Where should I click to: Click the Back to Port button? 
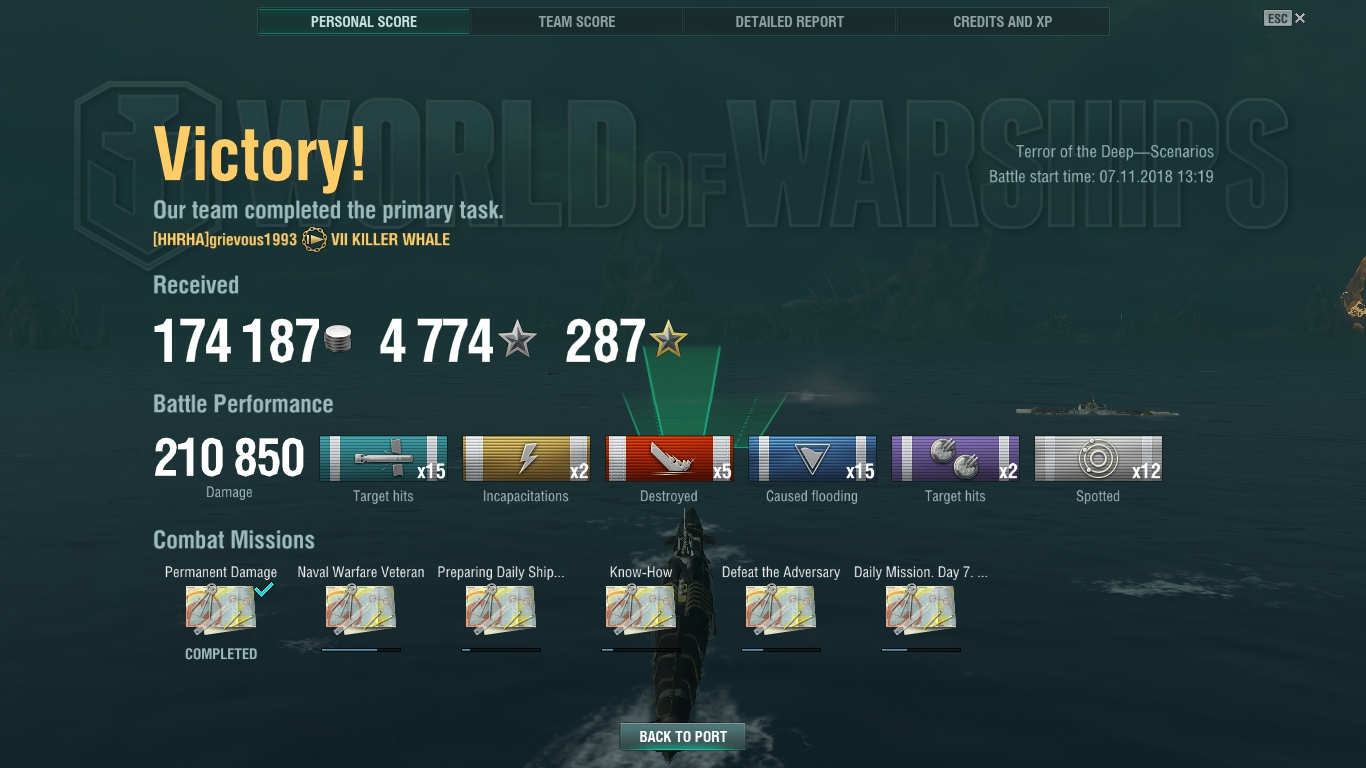pyautogui.click(x=683, y=736)
